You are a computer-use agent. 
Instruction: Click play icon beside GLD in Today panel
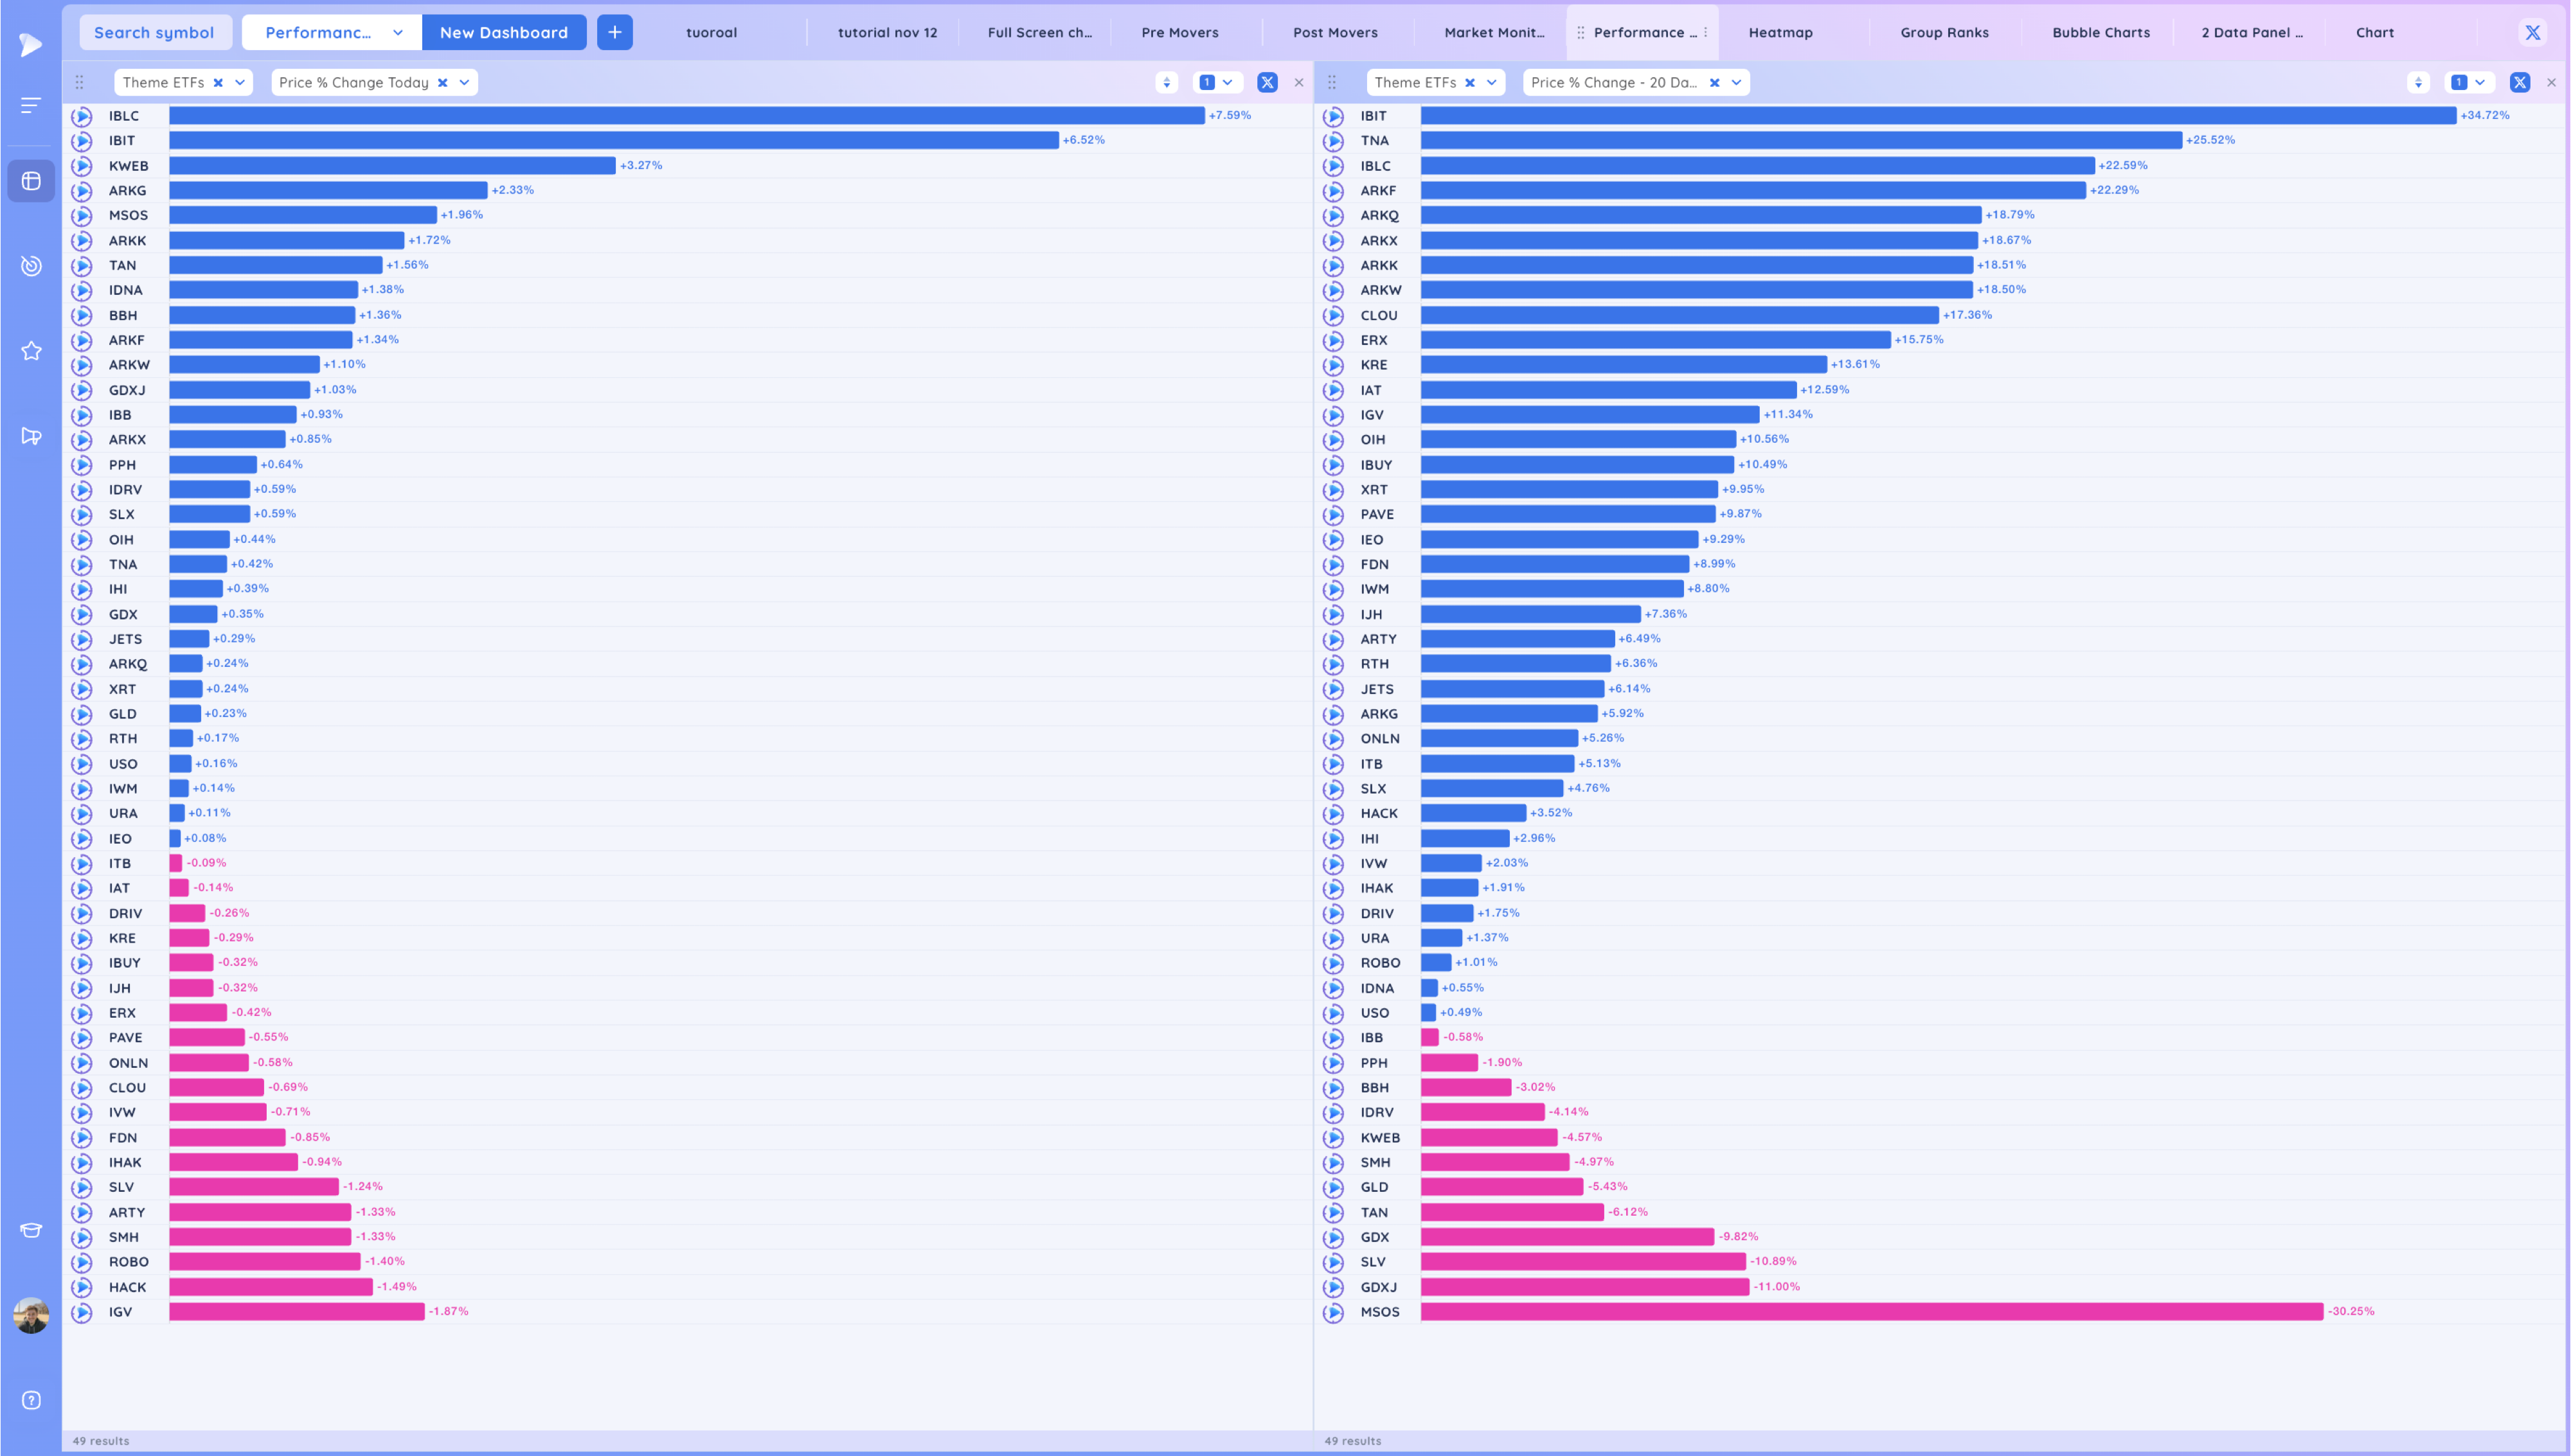tap(82, 714)
